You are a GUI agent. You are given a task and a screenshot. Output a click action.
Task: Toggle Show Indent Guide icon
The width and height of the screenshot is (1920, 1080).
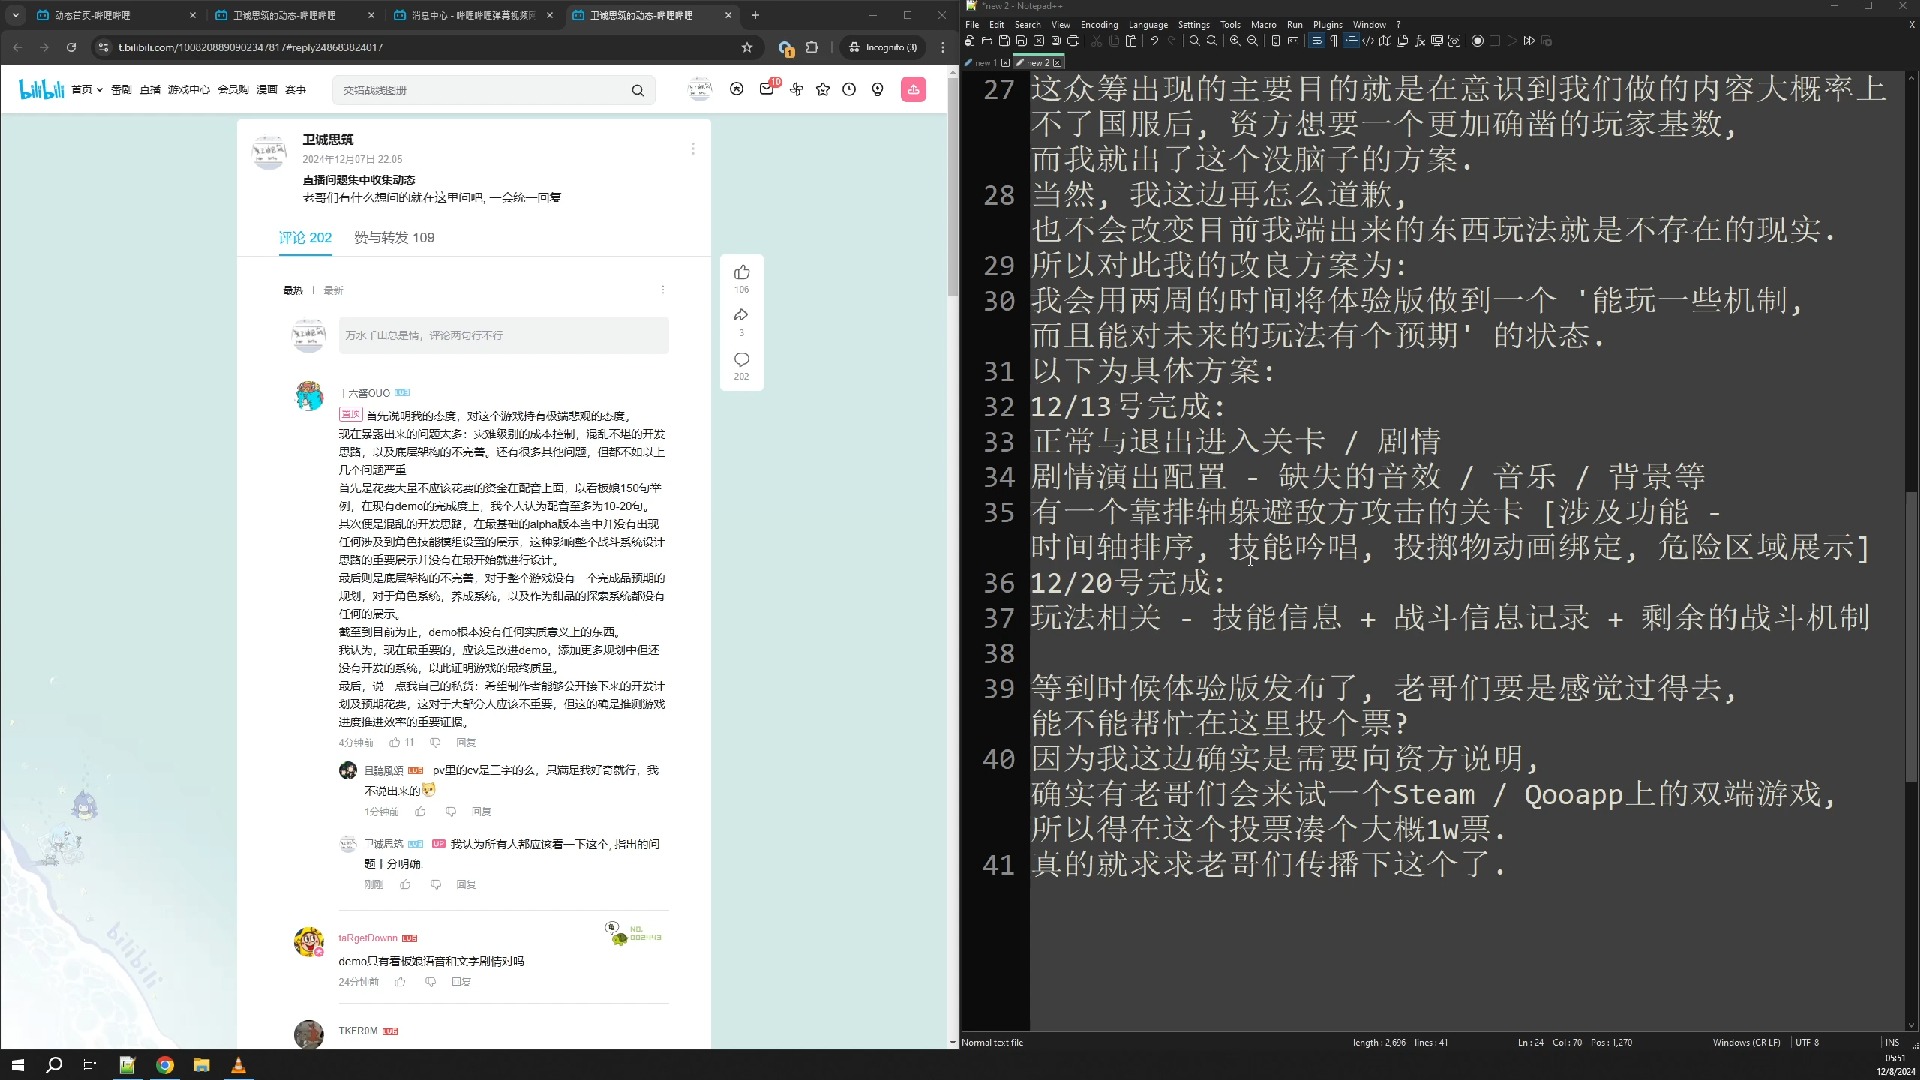1351,41
